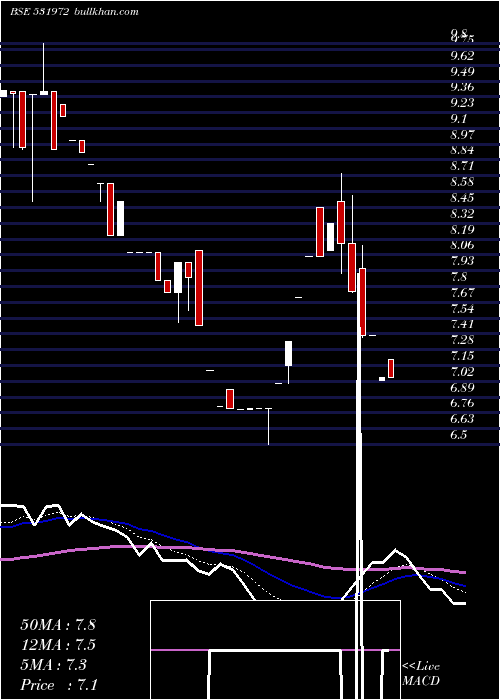Select the 7.28 price axis label
This screenshot has width=500, height=700.
point(462,340)
